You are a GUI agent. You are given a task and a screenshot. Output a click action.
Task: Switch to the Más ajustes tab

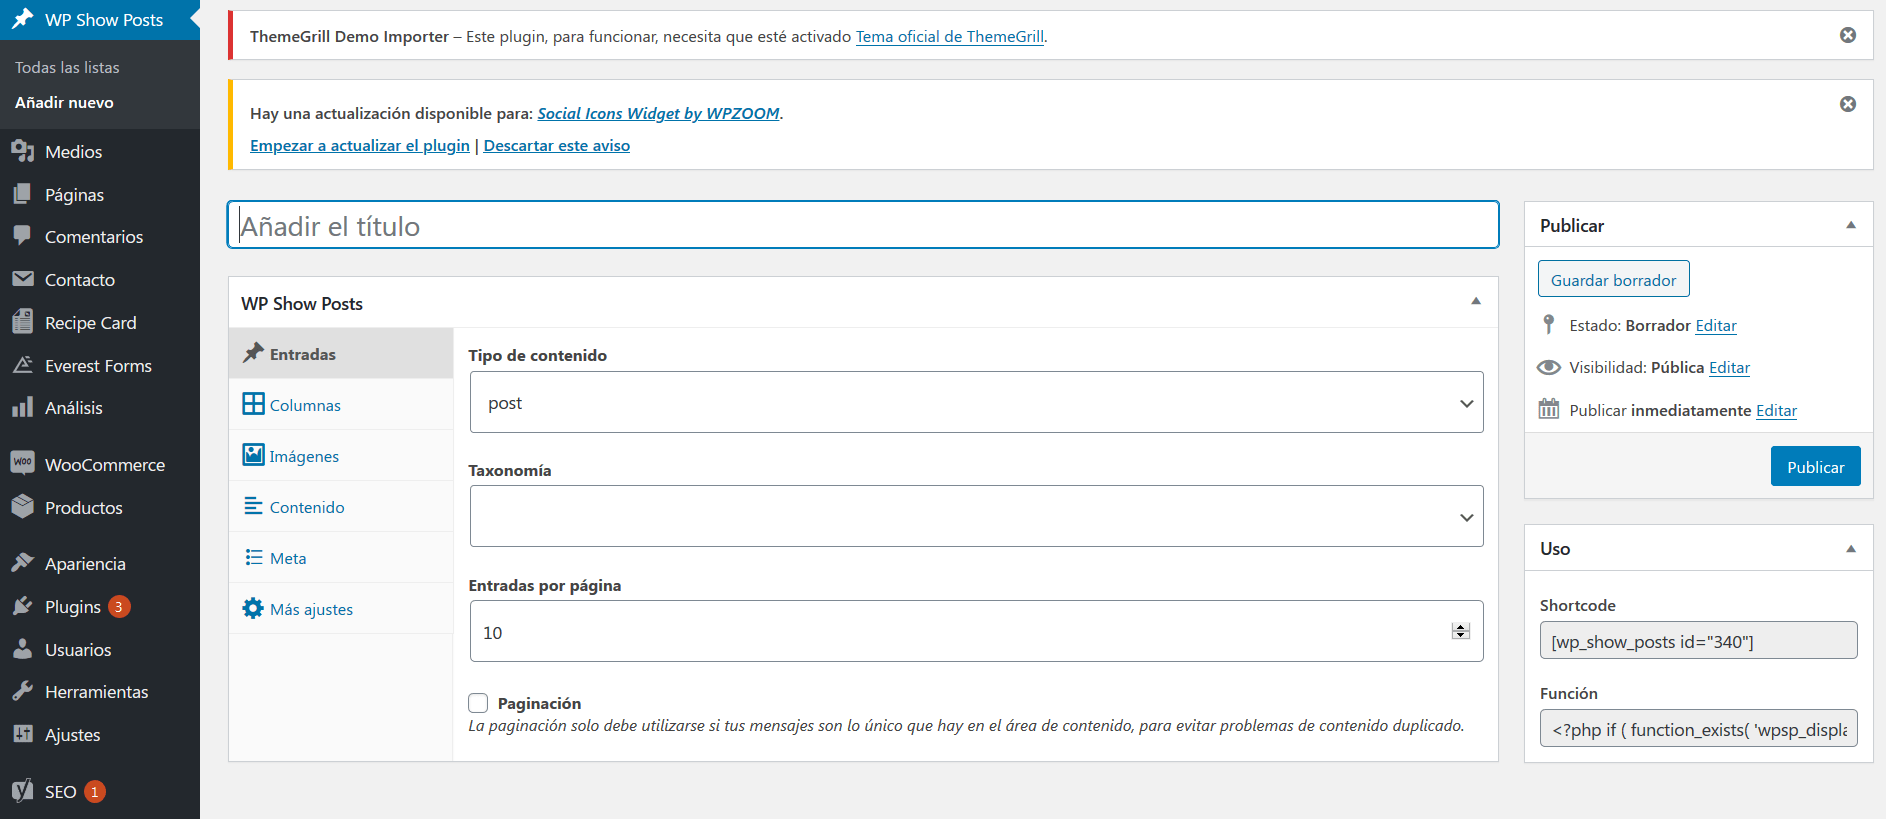click(341, 608)
